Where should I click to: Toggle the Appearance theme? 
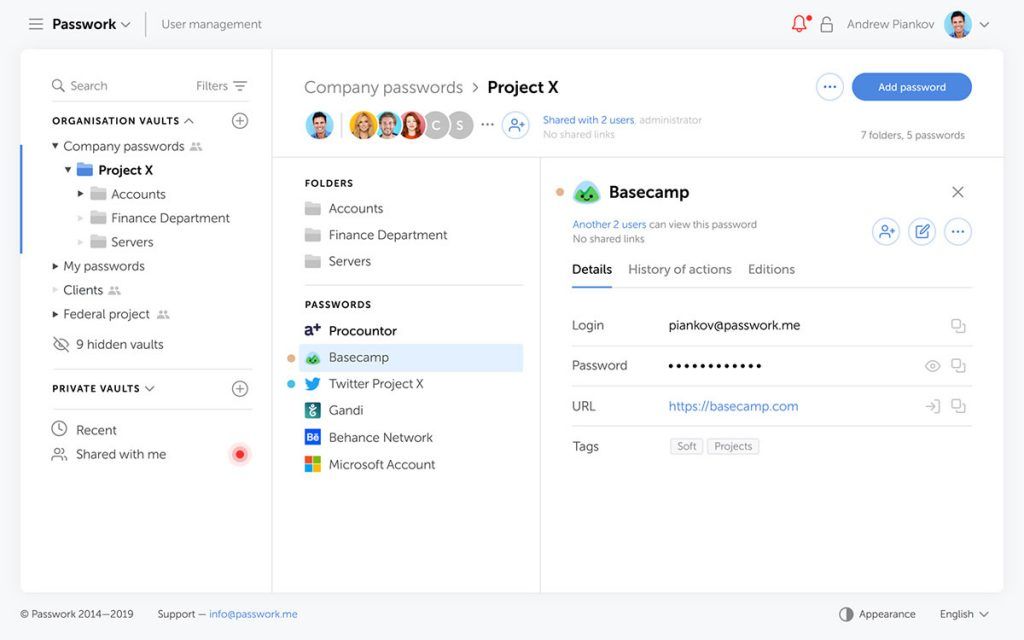(877, 614)
